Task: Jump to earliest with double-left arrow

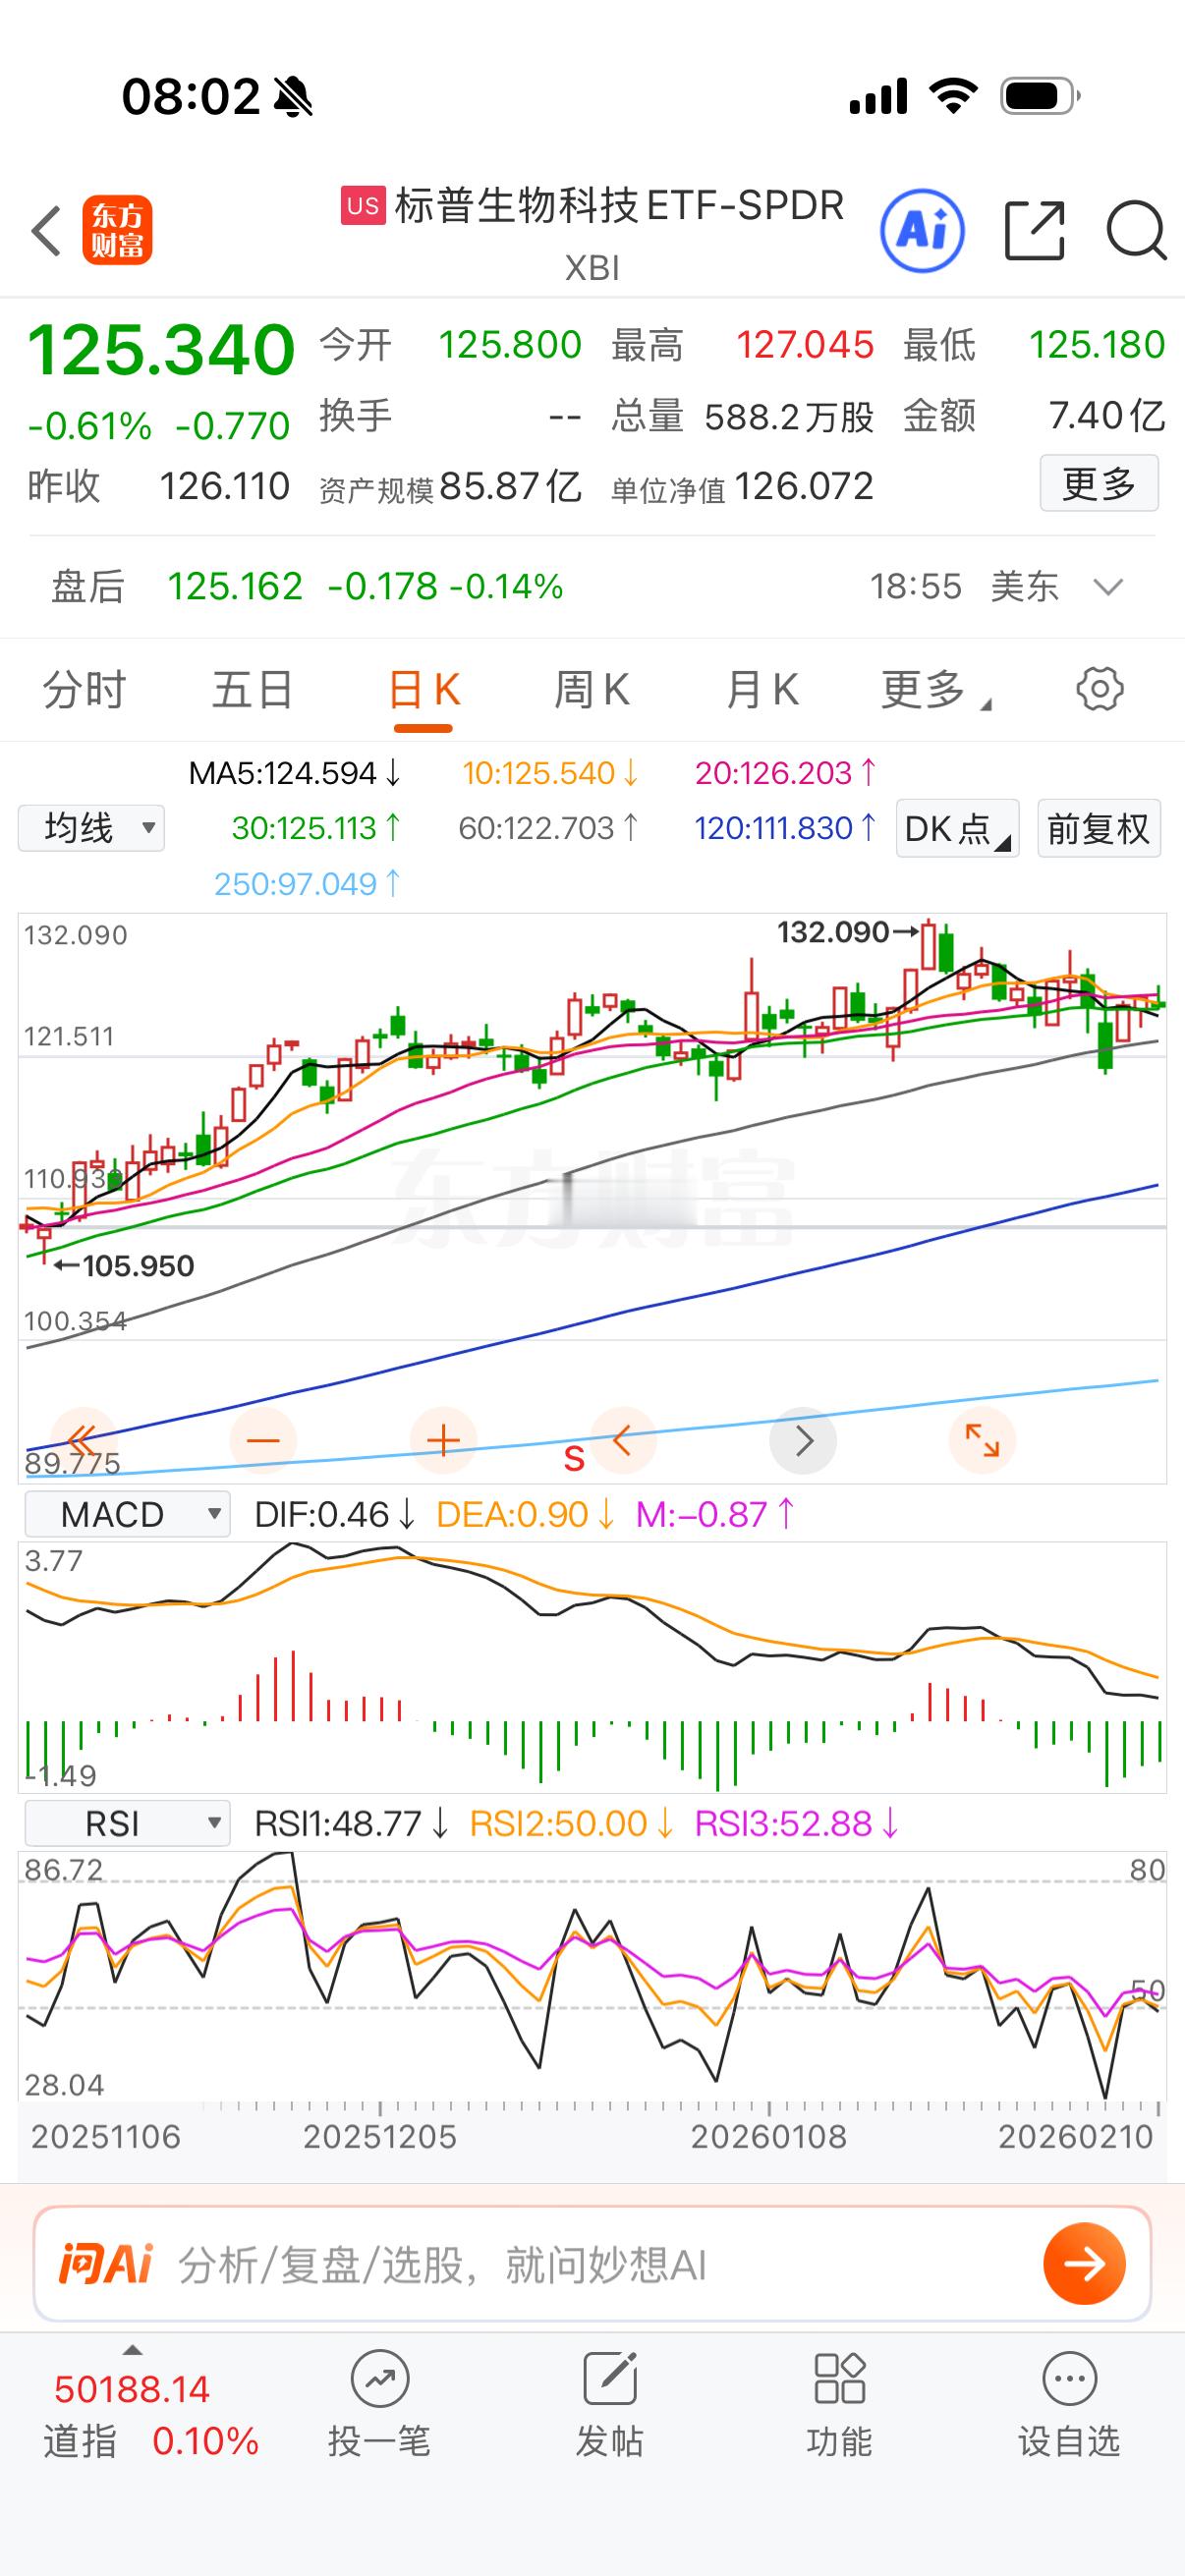Action: pyautogui.click(x=82, y=1441)
